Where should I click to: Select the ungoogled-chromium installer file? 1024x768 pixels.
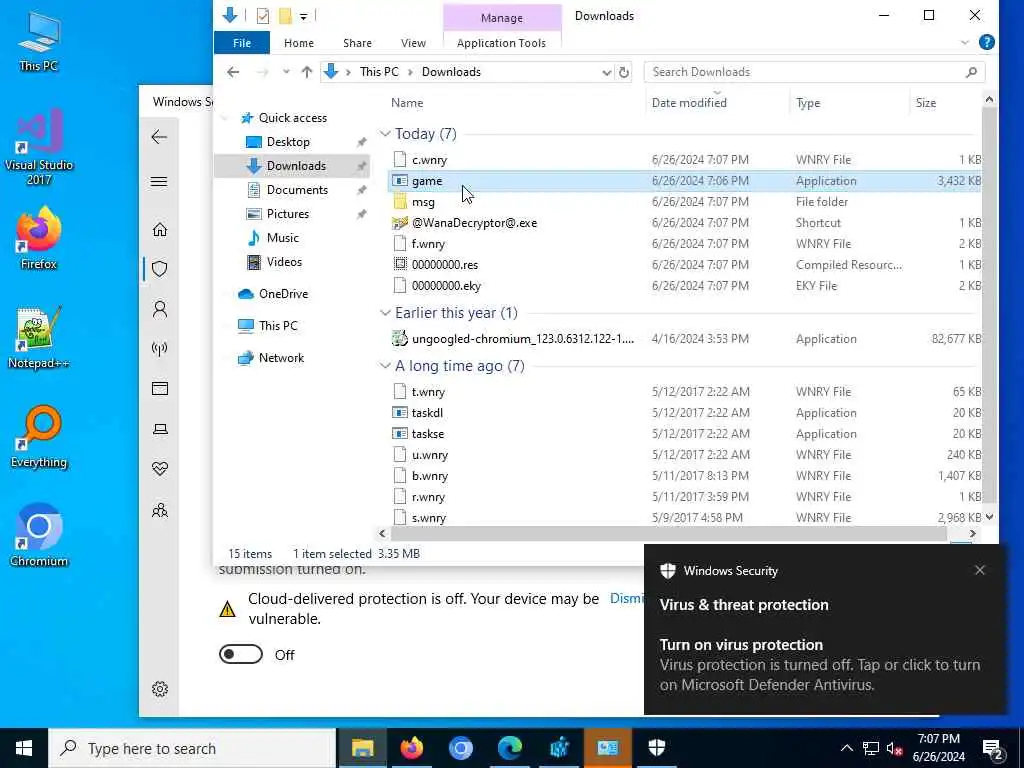[x=522, y=339]
